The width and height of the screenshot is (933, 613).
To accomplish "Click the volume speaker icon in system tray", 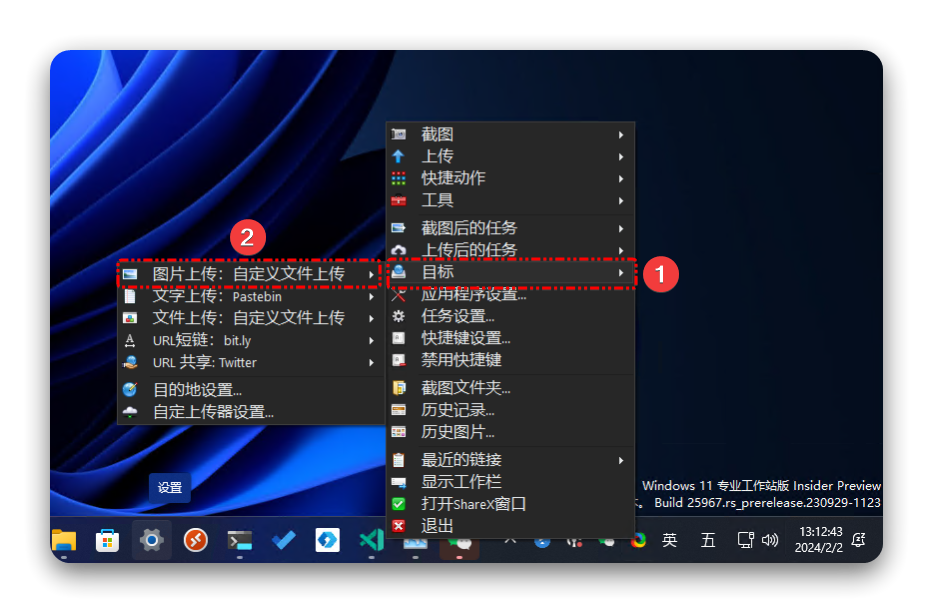I will tap(770, 540).
